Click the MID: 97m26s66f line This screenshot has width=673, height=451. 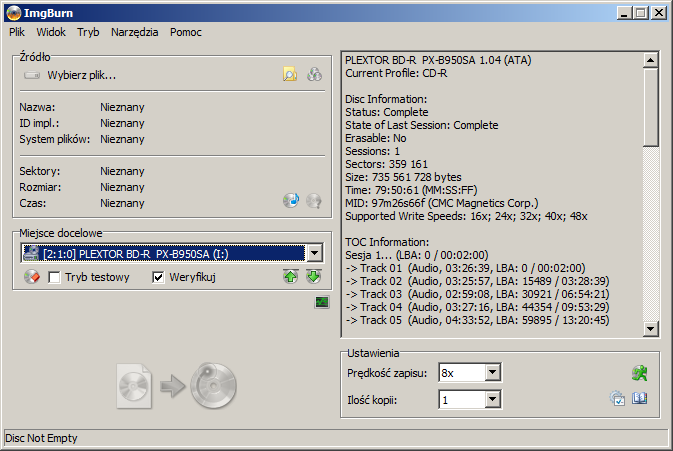442,203
